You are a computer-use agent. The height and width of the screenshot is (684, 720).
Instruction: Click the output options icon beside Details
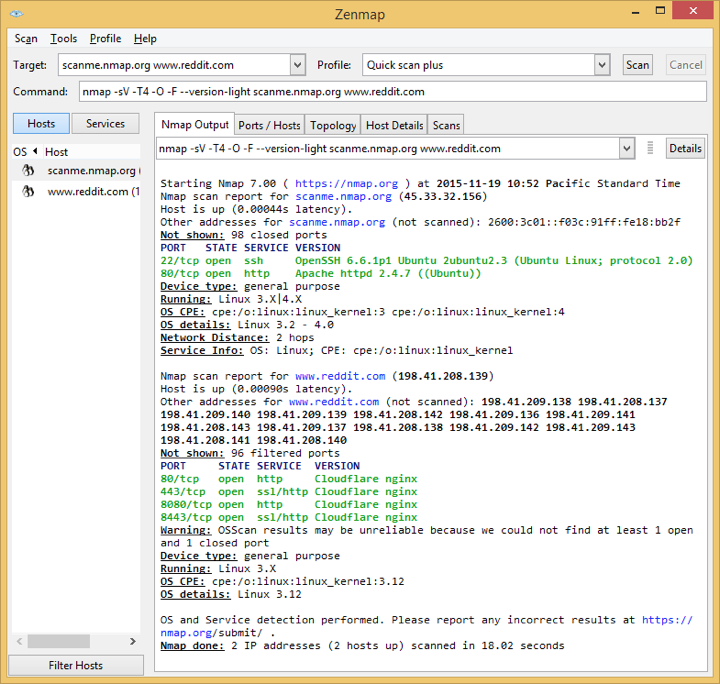click(x=651, y=148)
